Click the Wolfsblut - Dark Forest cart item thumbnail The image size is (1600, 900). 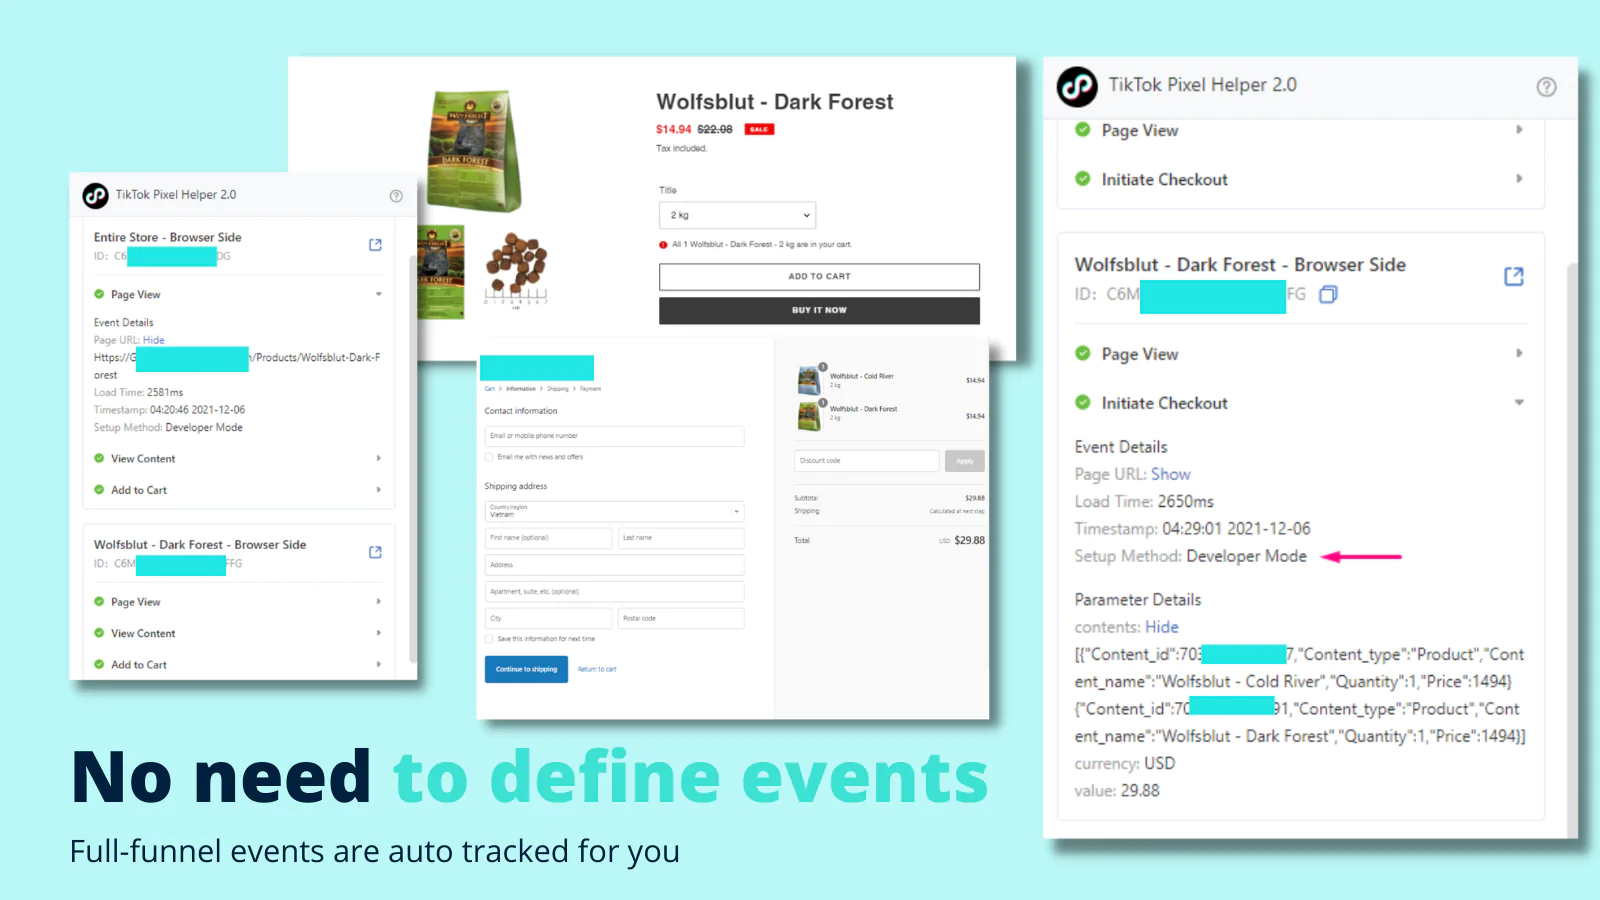point(809,415)
